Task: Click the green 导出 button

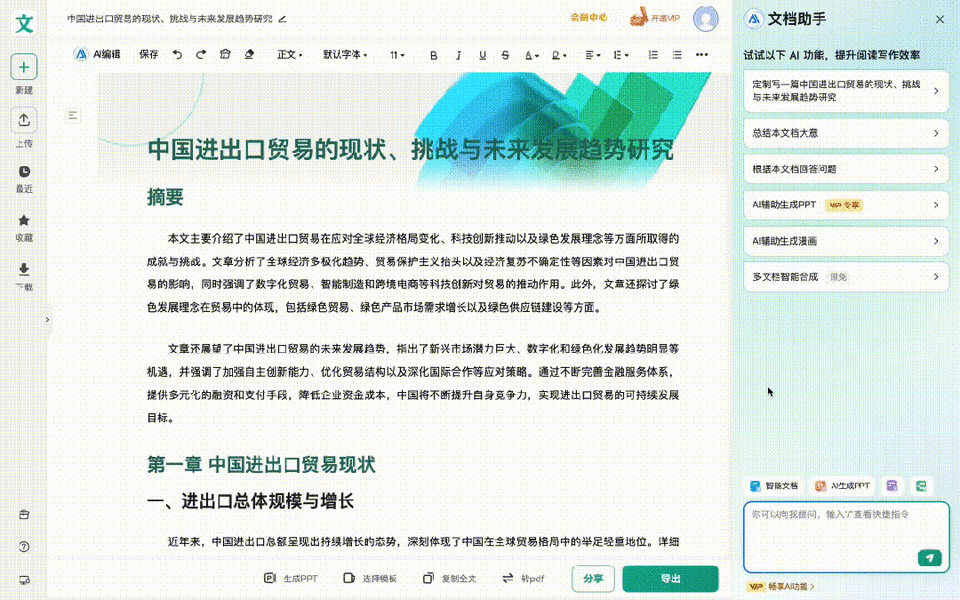Action: pyautogui.click(x=670, y=579)
